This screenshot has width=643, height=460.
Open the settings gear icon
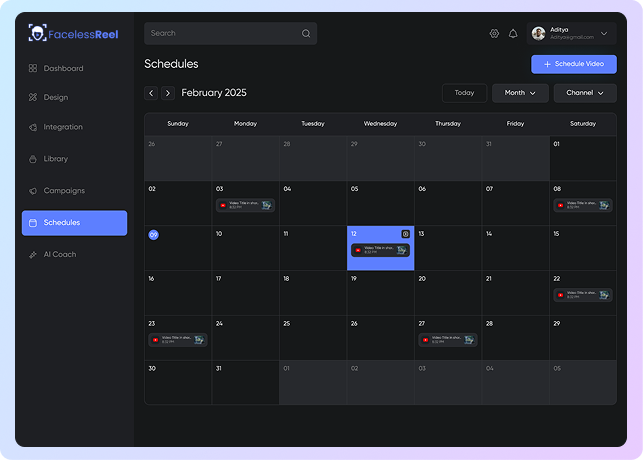click(x=494, y=34)
